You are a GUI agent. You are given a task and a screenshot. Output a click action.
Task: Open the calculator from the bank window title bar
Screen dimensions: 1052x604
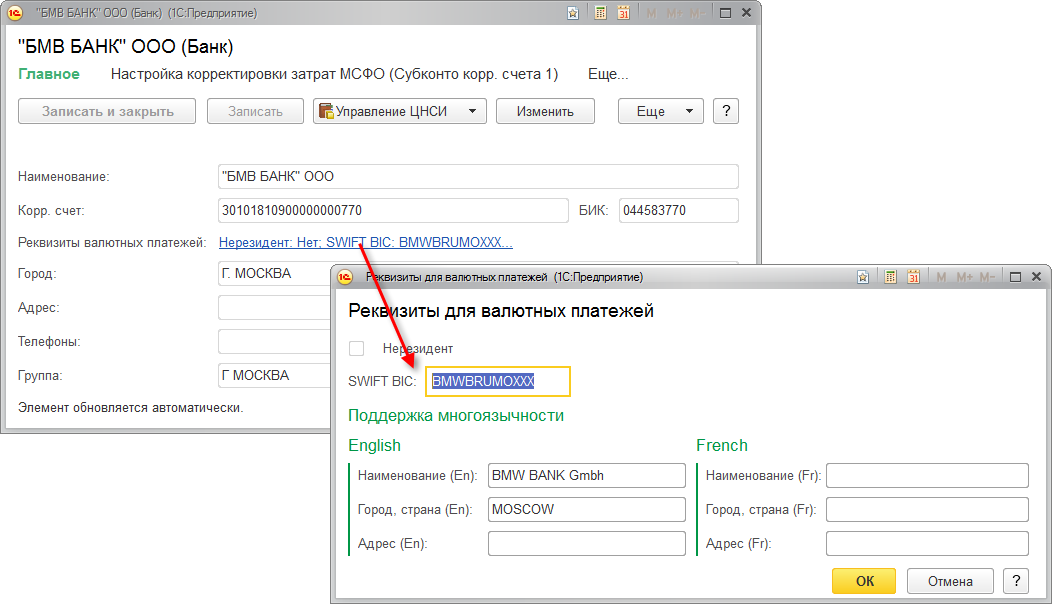pos(600,13)
